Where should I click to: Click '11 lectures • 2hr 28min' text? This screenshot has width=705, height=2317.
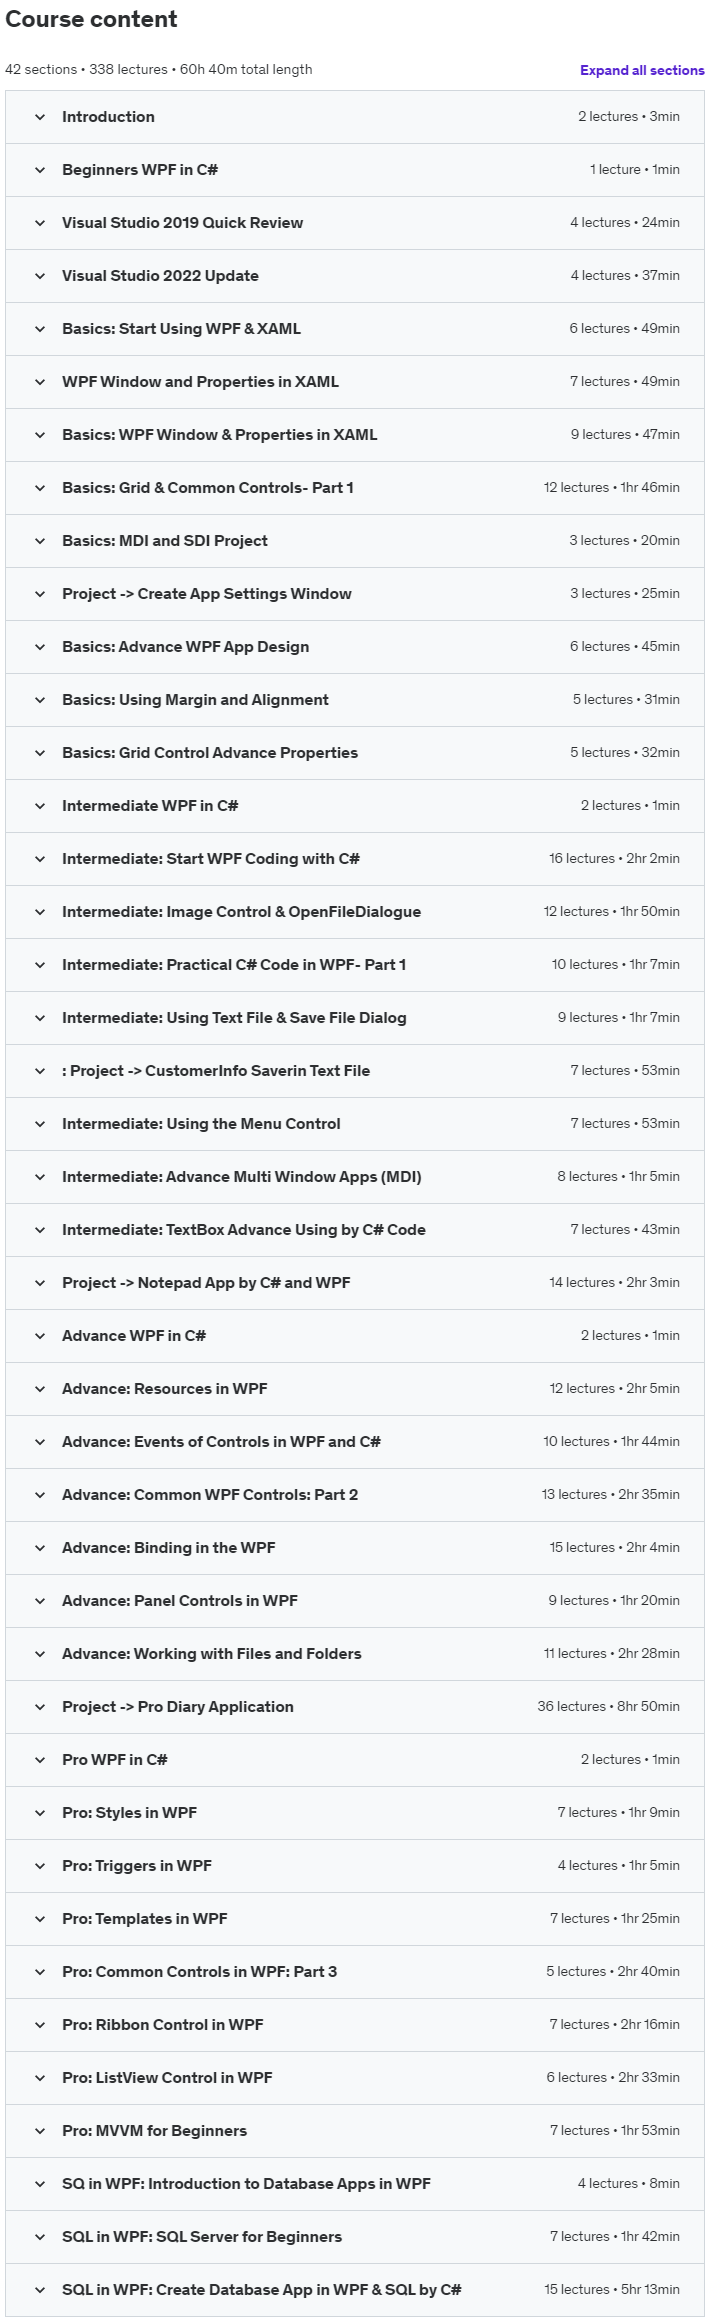(612, 1654)
